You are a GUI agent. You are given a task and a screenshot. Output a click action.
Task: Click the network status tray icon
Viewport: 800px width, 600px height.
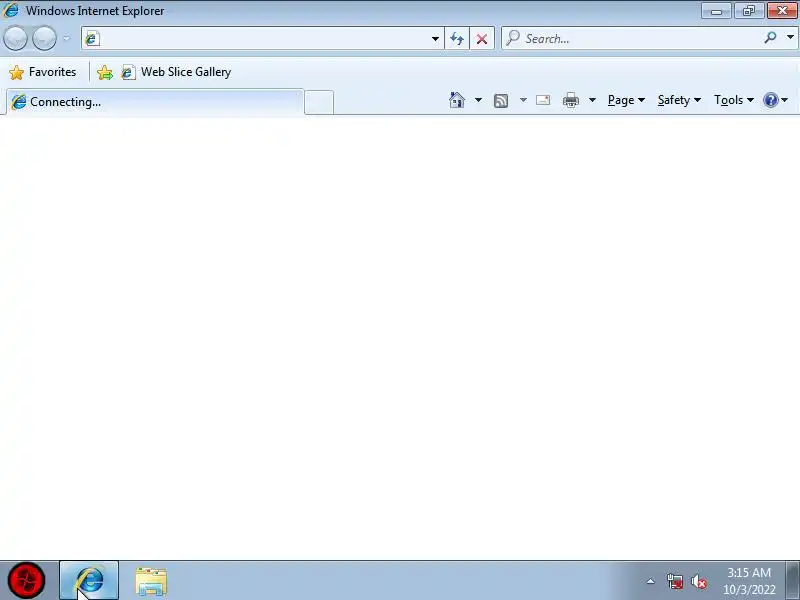674,581
